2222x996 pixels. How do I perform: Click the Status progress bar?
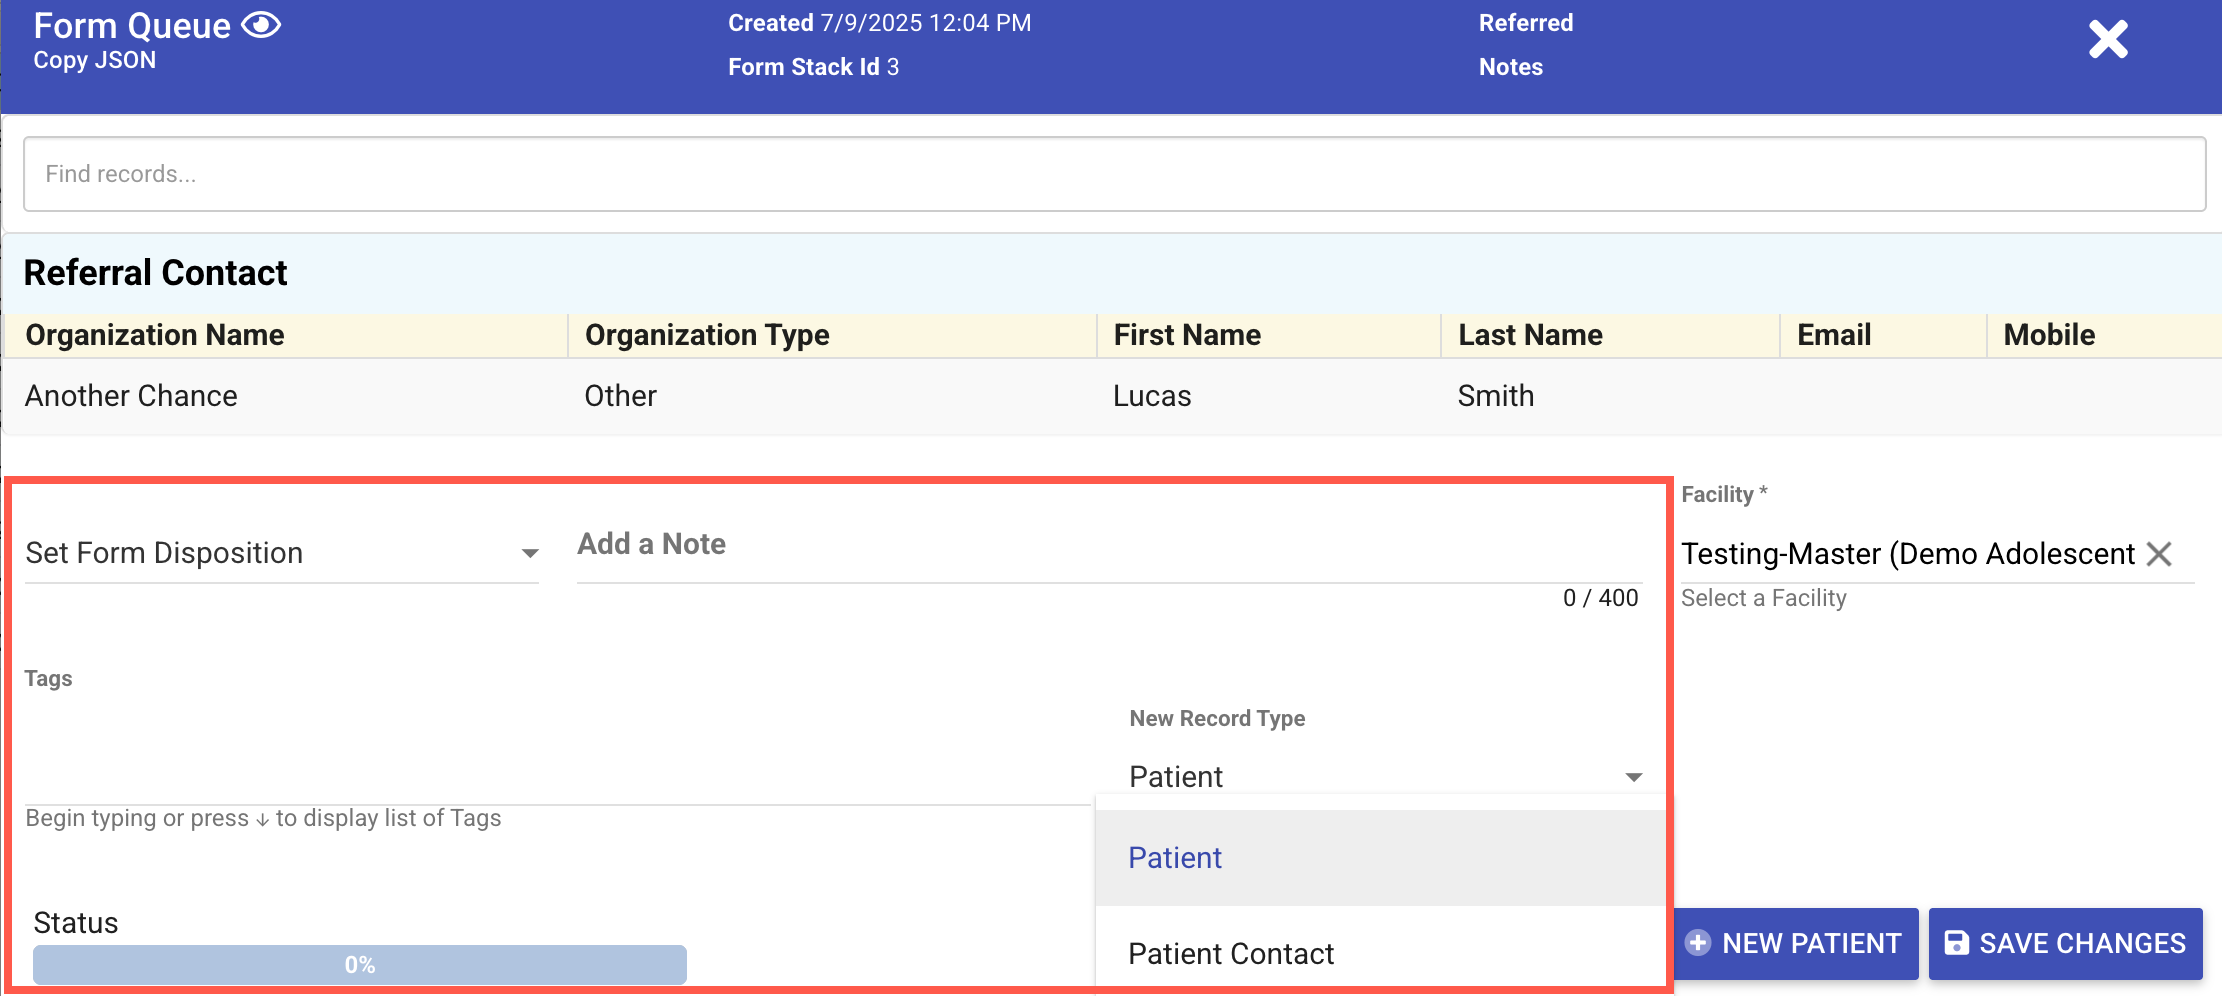[x=359, y=964]
